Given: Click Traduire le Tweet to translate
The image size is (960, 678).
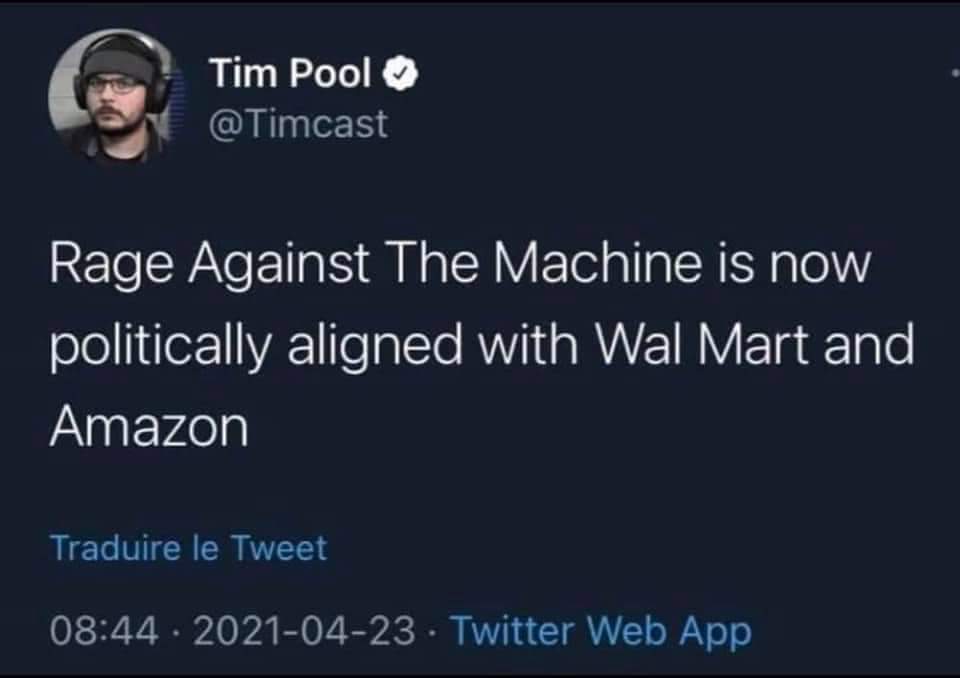Looking at the screenshot, I should pyautogui.click(x=189, y=548).
